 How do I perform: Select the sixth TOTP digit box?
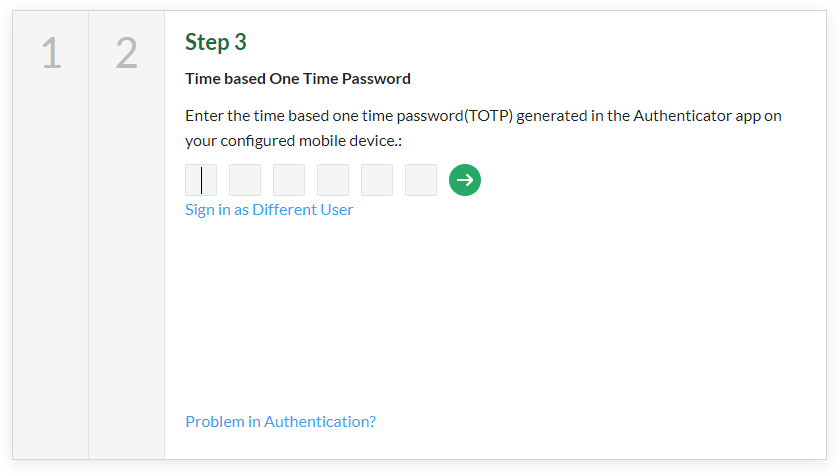421,180
